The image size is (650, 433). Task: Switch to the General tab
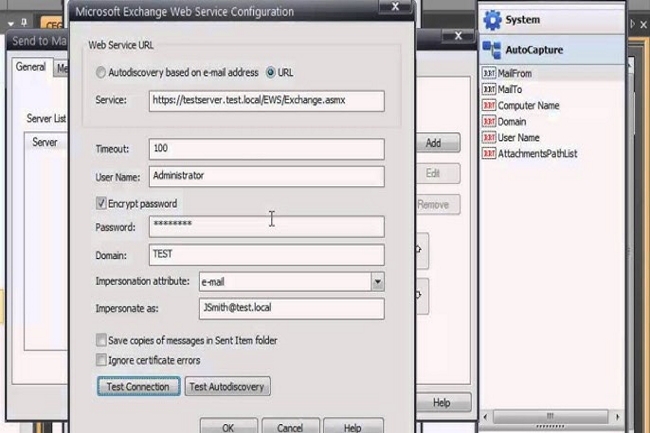(30, 68)
